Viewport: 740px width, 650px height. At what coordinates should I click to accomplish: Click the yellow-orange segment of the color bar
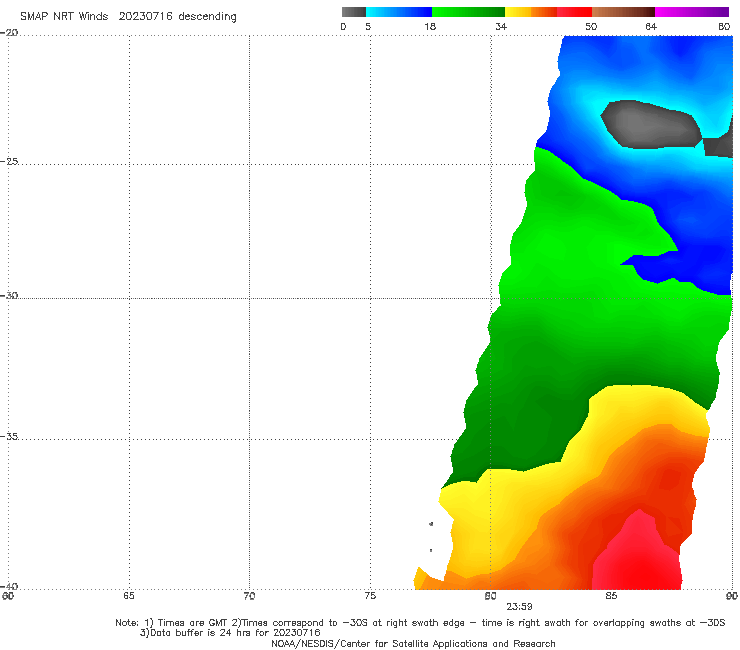pos(531,12)
